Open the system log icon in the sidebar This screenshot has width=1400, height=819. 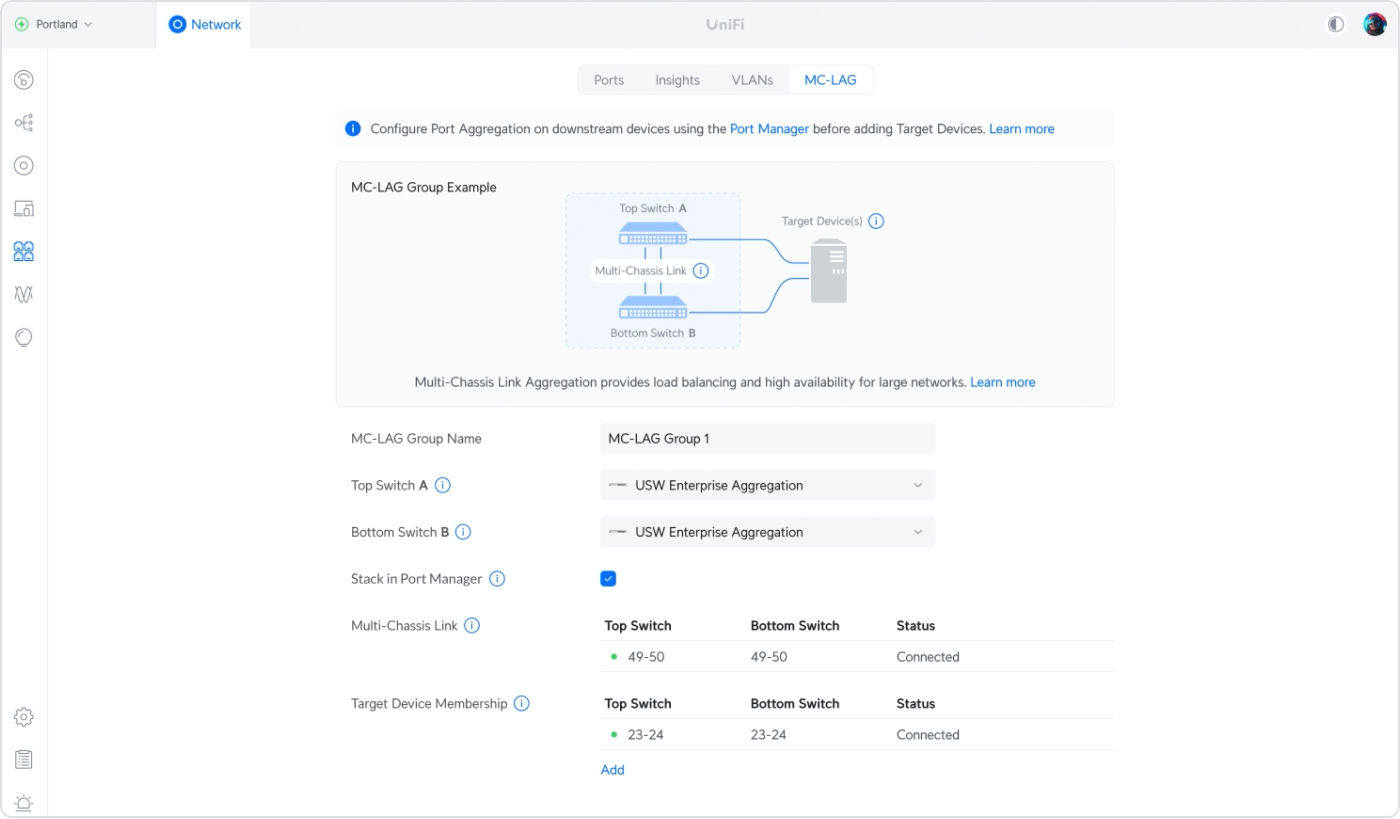click(x=24, y=760)
